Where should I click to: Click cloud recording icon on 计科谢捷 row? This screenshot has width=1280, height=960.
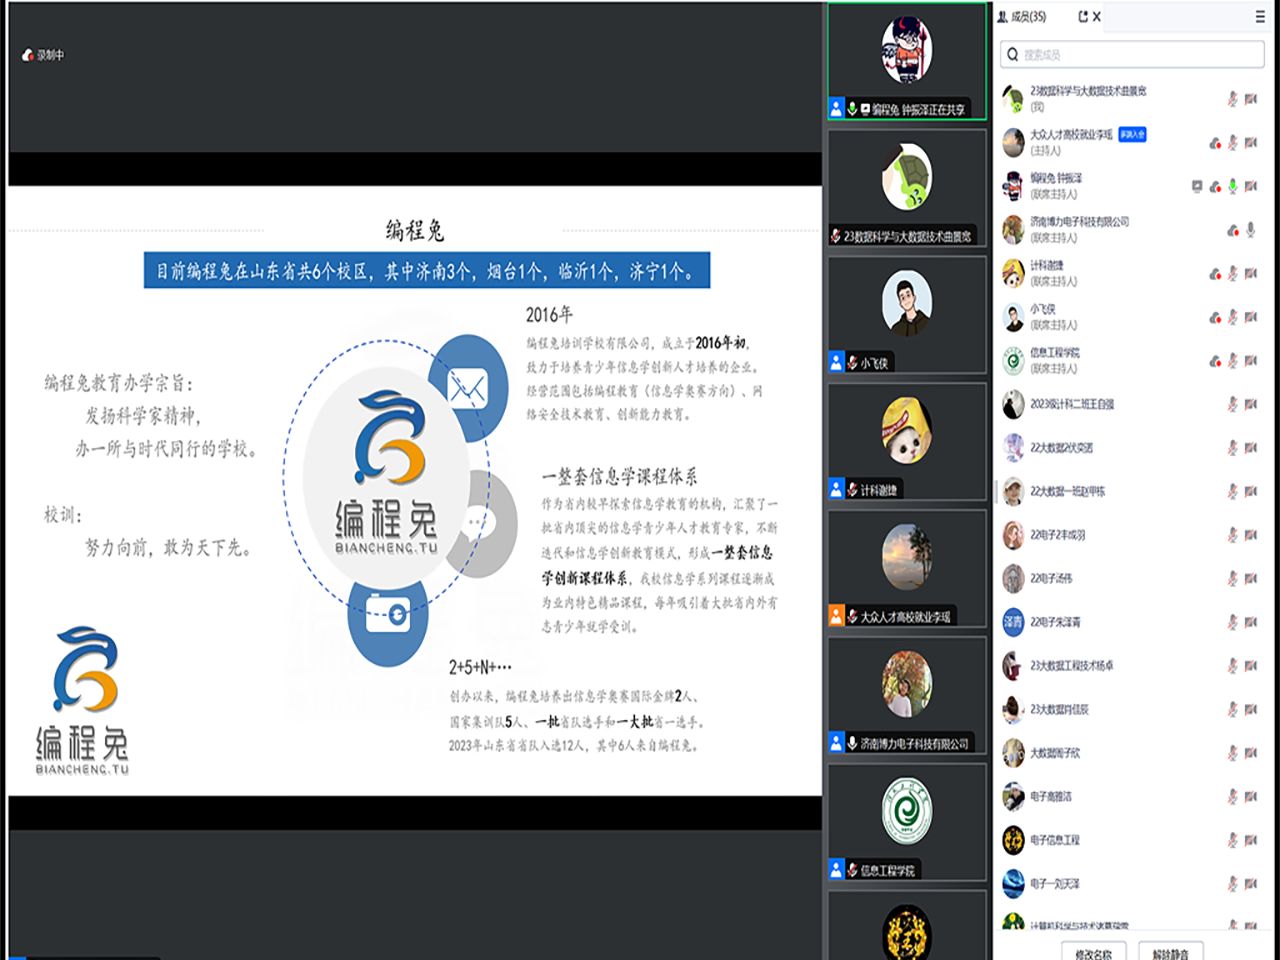1215,273
